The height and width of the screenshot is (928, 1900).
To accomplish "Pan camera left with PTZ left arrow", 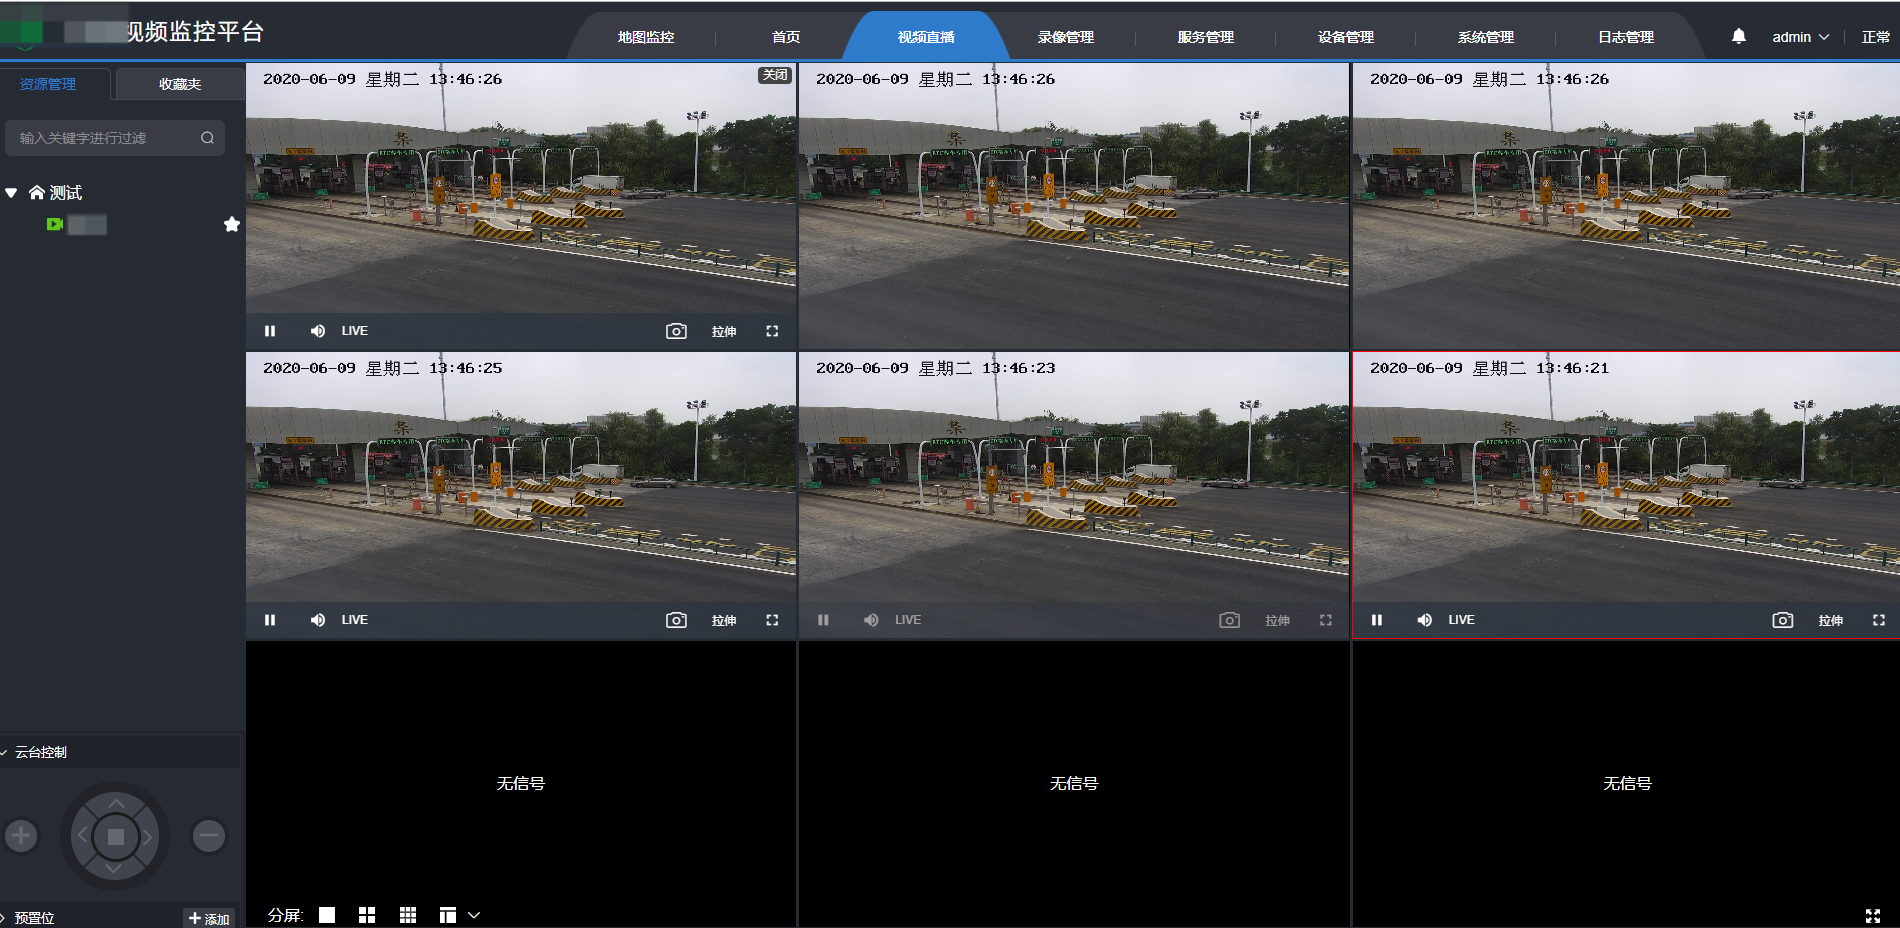I will point(83,836).
